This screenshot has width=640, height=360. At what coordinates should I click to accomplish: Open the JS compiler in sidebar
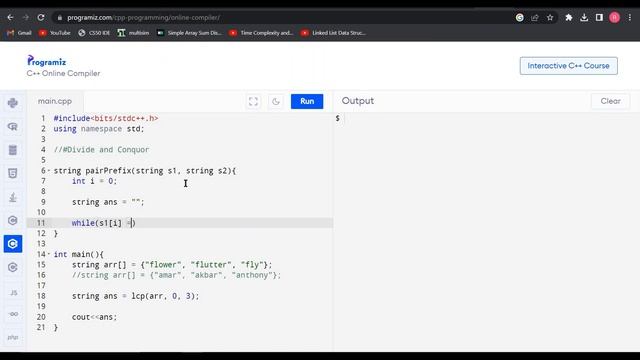pos(13,293)
